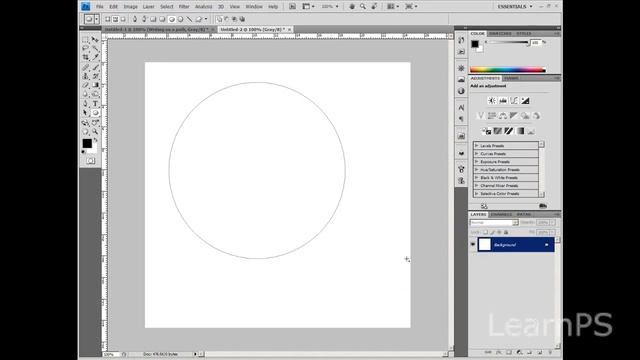Select the Path Selection tool
This screenshot has height=360, width=640.
[x=86, y=113]
